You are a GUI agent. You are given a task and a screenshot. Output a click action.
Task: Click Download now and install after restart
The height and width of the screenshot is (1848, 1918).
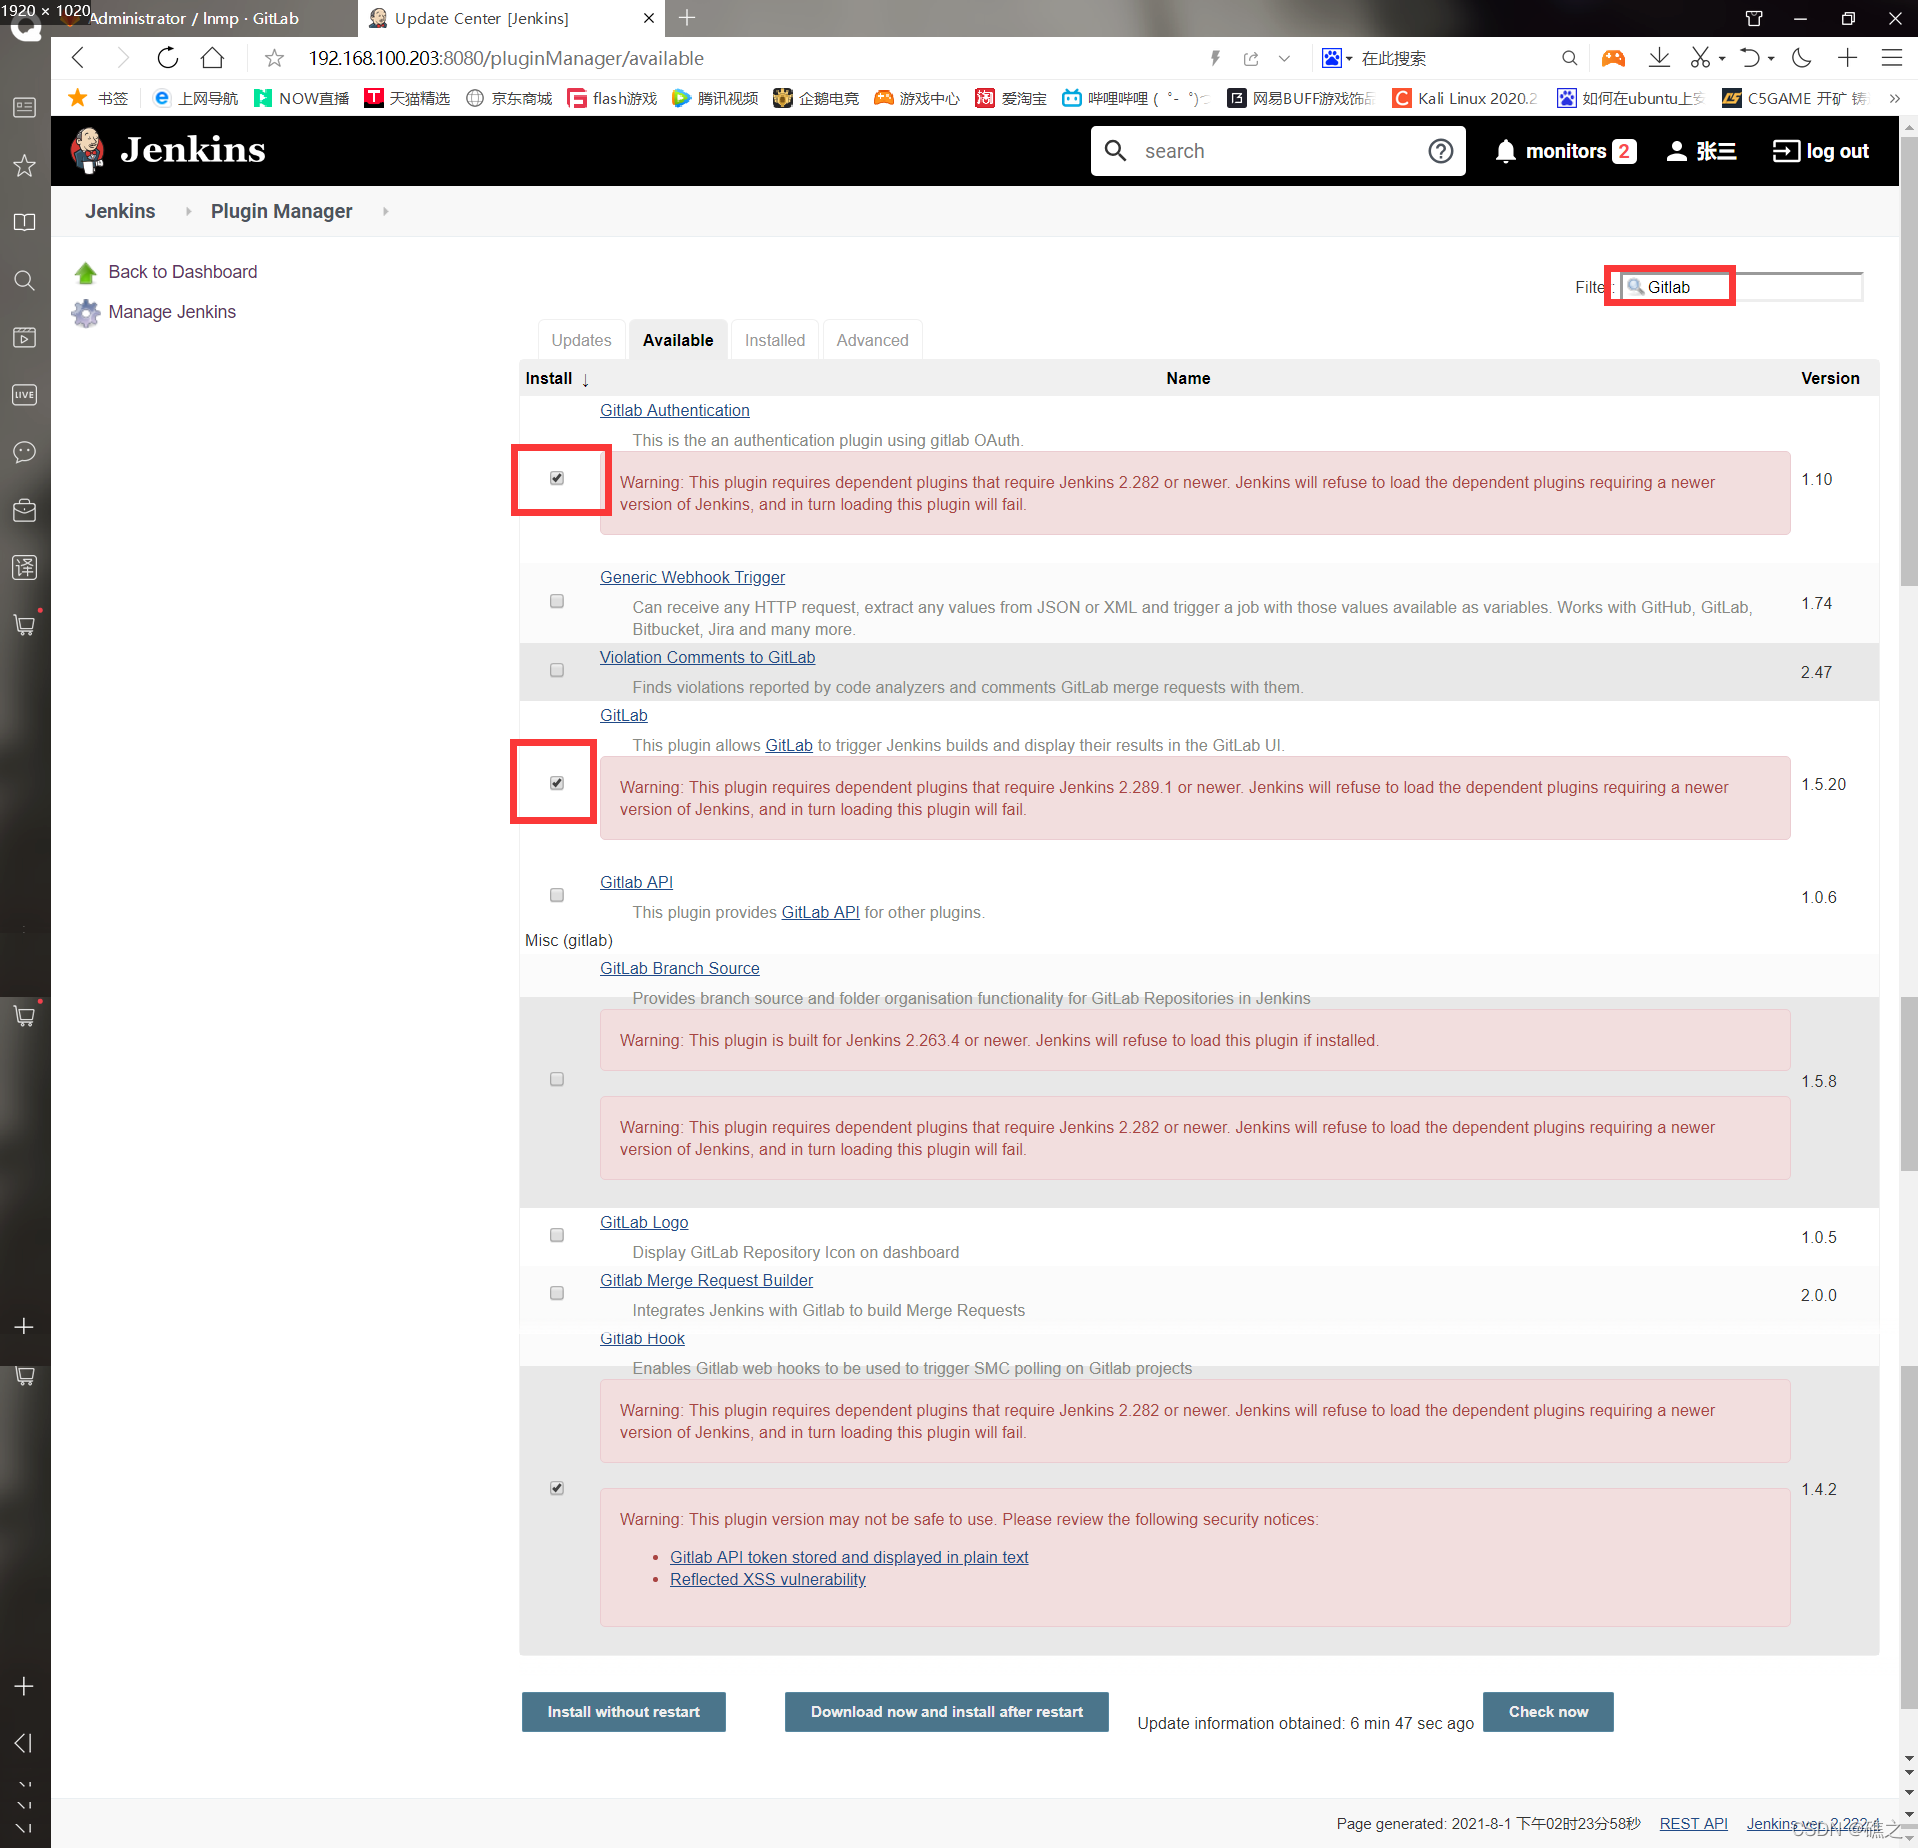(x=947, y=1711)
